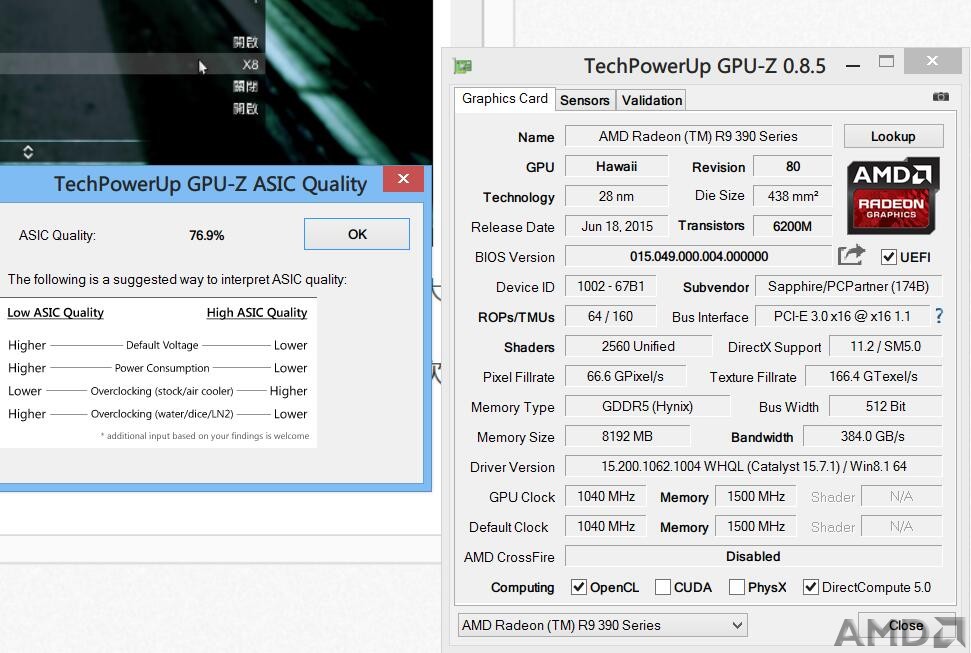
Task: Click the Name field showing R9 390 Series
Action: pyautogui.click(x=698, y=136)
